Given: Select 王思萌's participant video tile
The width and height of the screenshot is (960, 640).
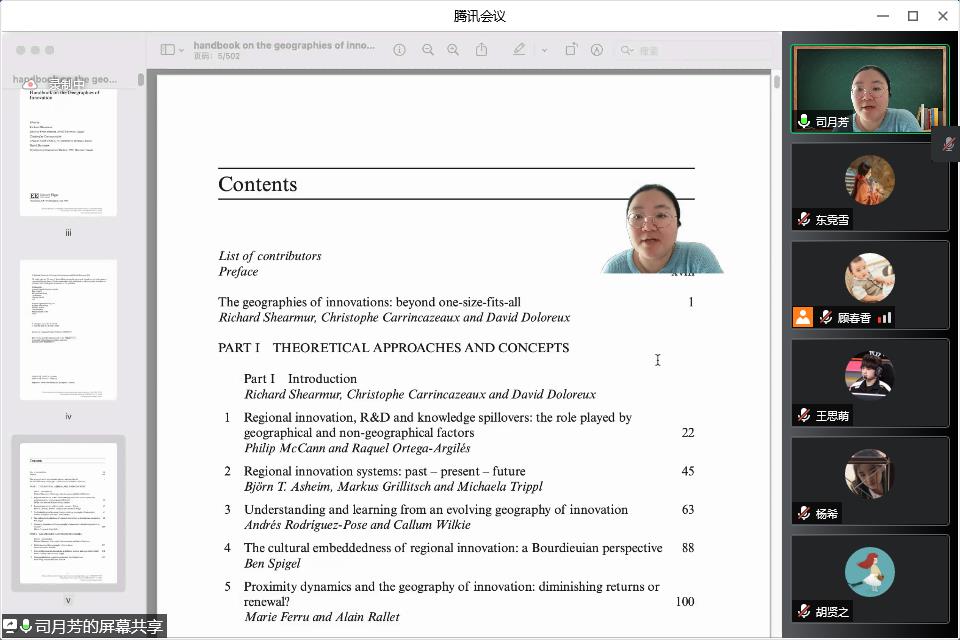Looking at the screenshot, I should pos(869,383).
